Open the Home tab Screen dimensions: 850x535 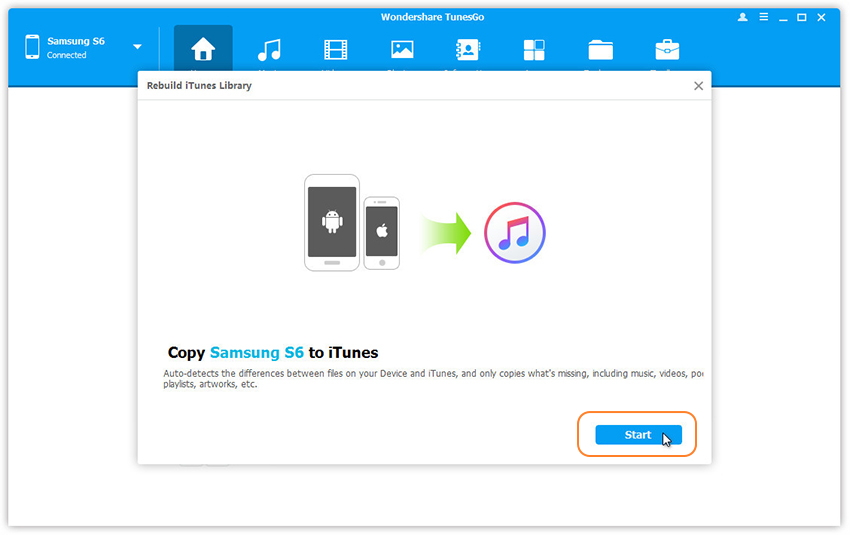pos(203,50)
